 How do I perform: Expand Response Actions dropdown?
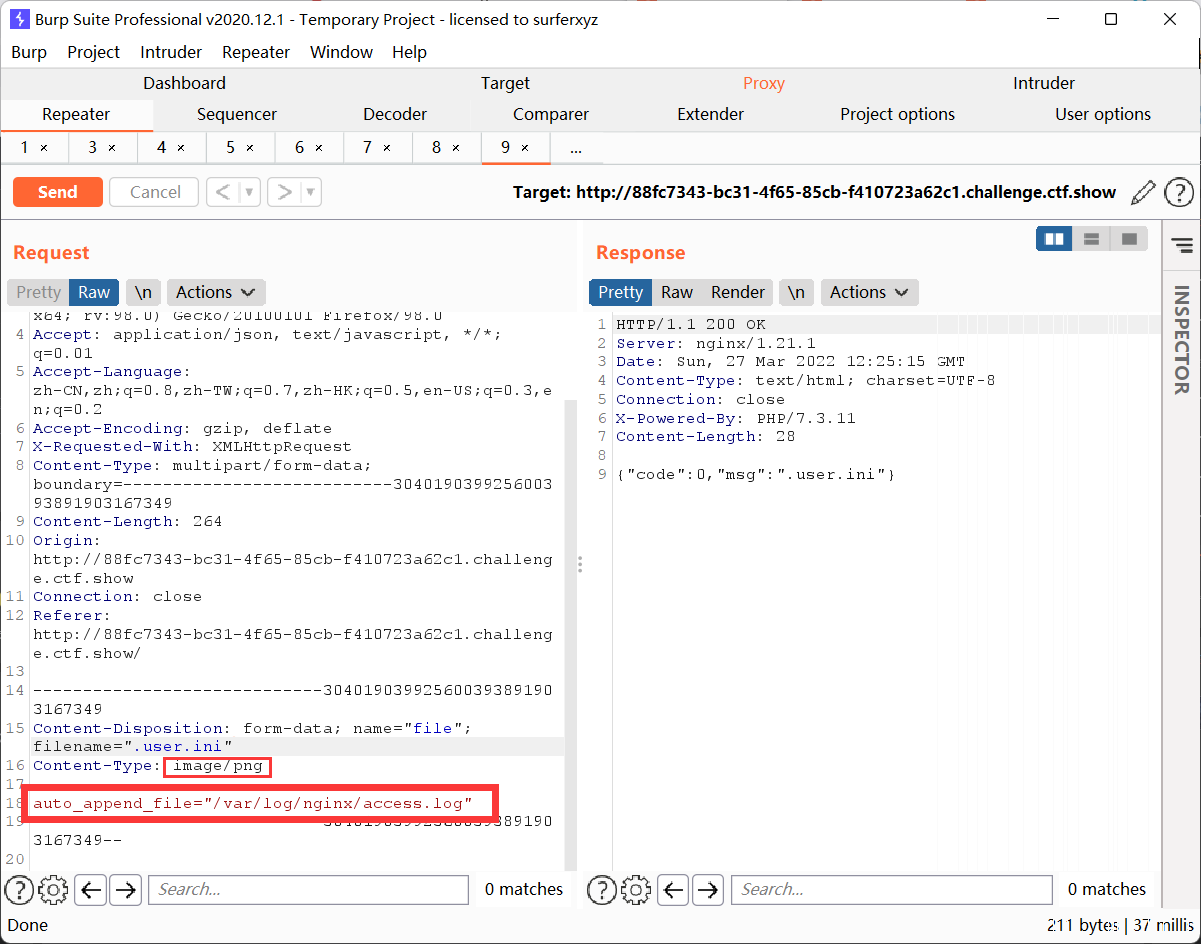(869, 292)
